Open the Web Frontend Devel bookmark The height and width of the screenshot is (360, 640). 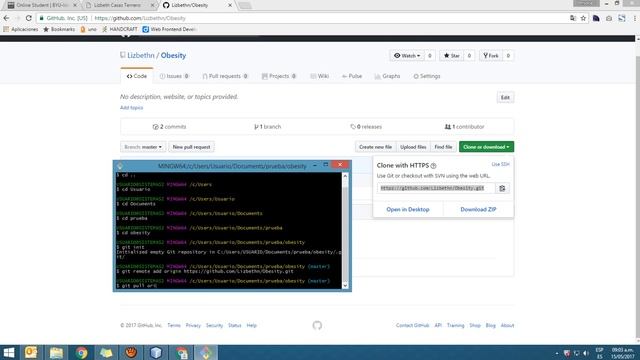pyautogui.click(x=170, y=29)
